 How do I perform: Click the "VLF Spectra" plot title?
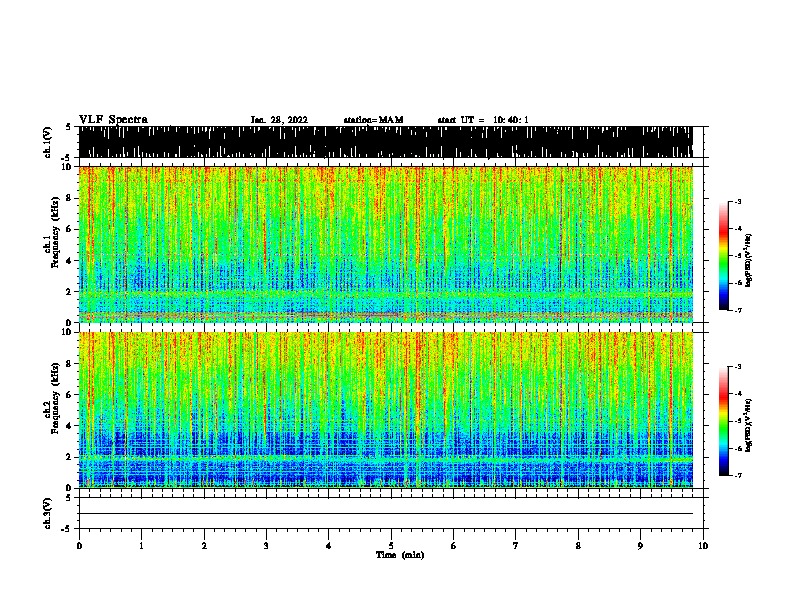pos(113,120)
